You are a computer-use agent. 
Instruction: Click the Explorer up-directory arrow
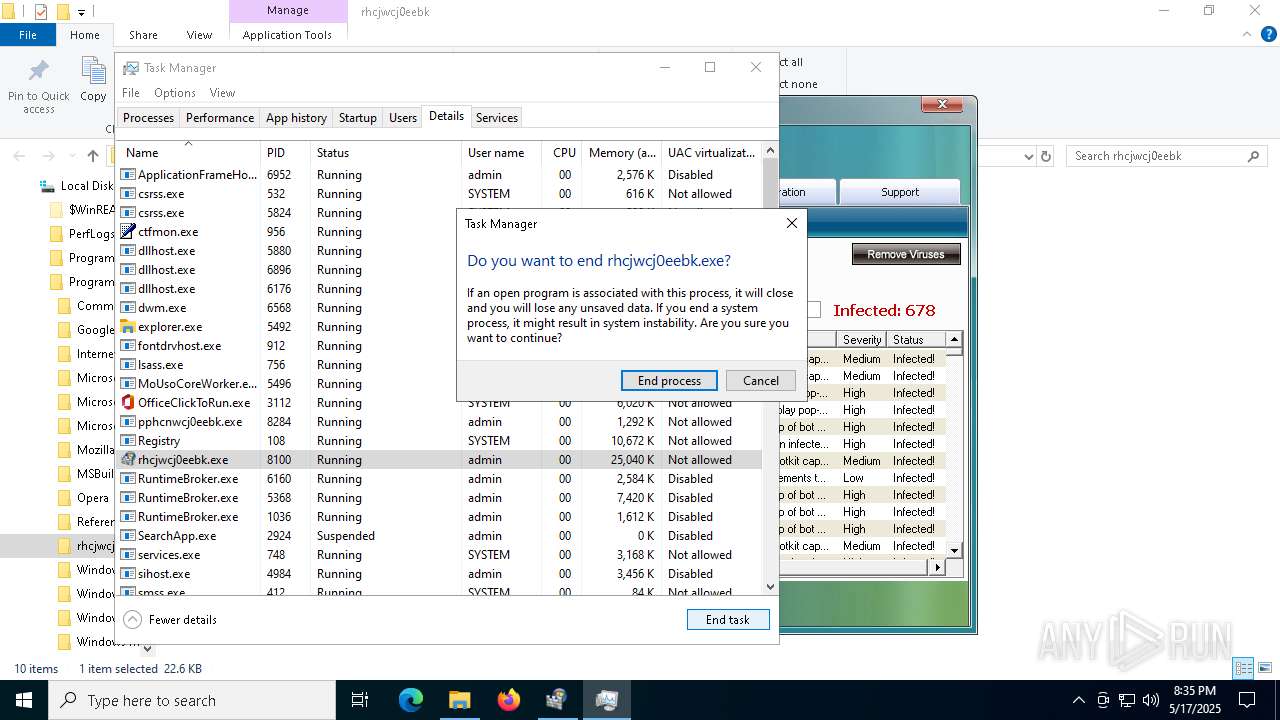[x=93, y=156]
